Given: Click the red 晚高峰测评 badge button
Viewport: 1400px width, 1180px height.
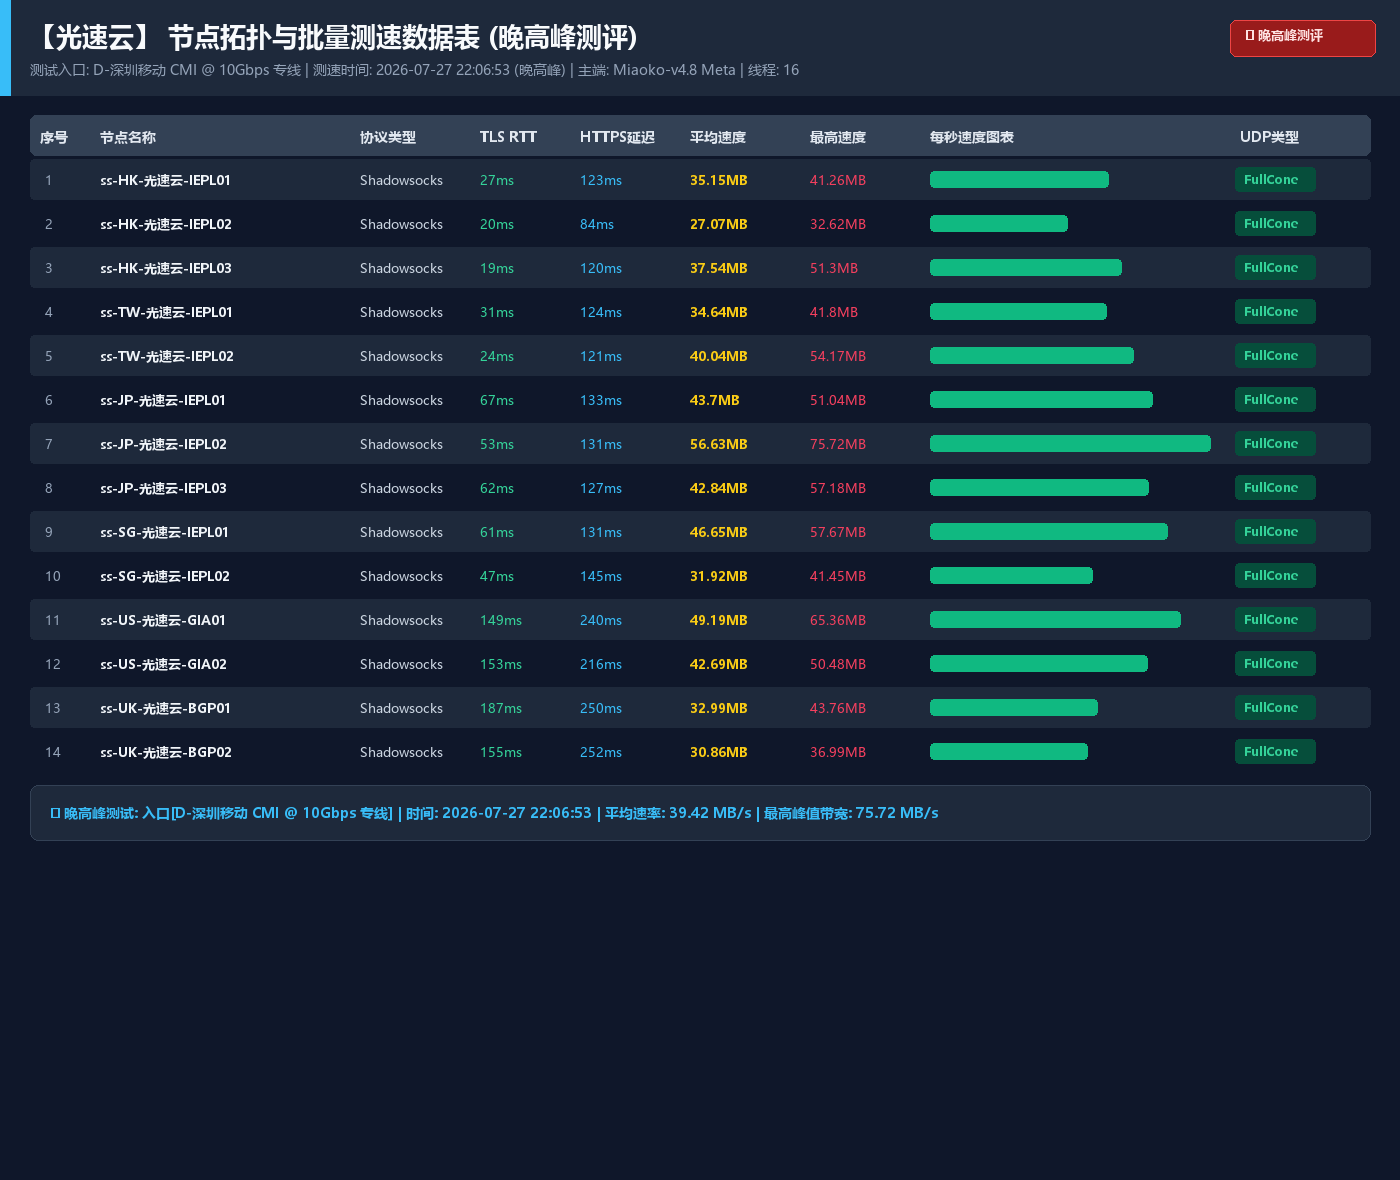Looking at the screenshot, I should [x=1302, y=38].
